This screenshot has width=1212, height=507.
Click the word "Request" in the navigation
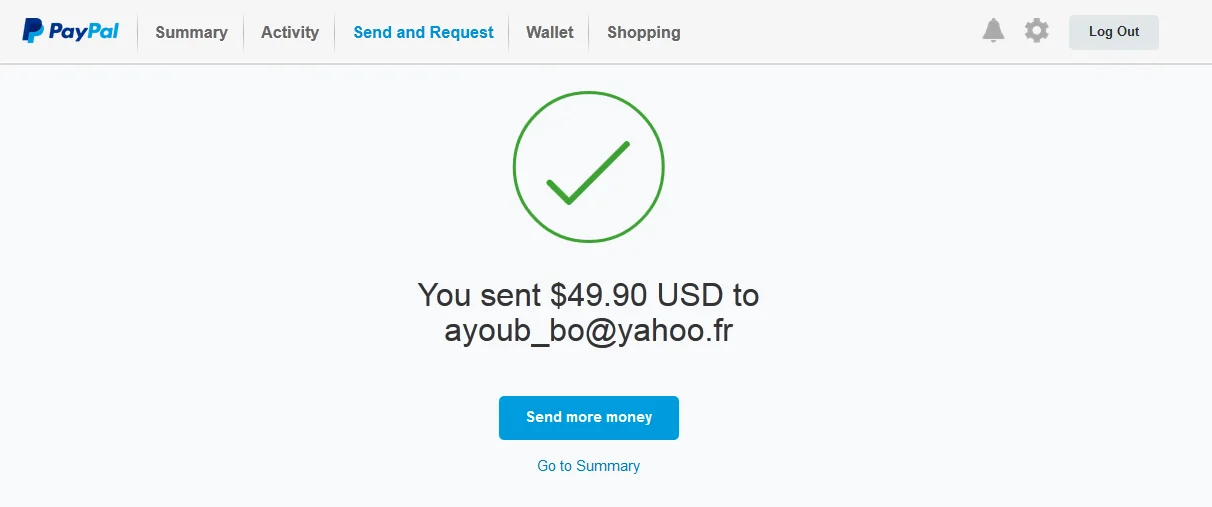click(461, 32)
